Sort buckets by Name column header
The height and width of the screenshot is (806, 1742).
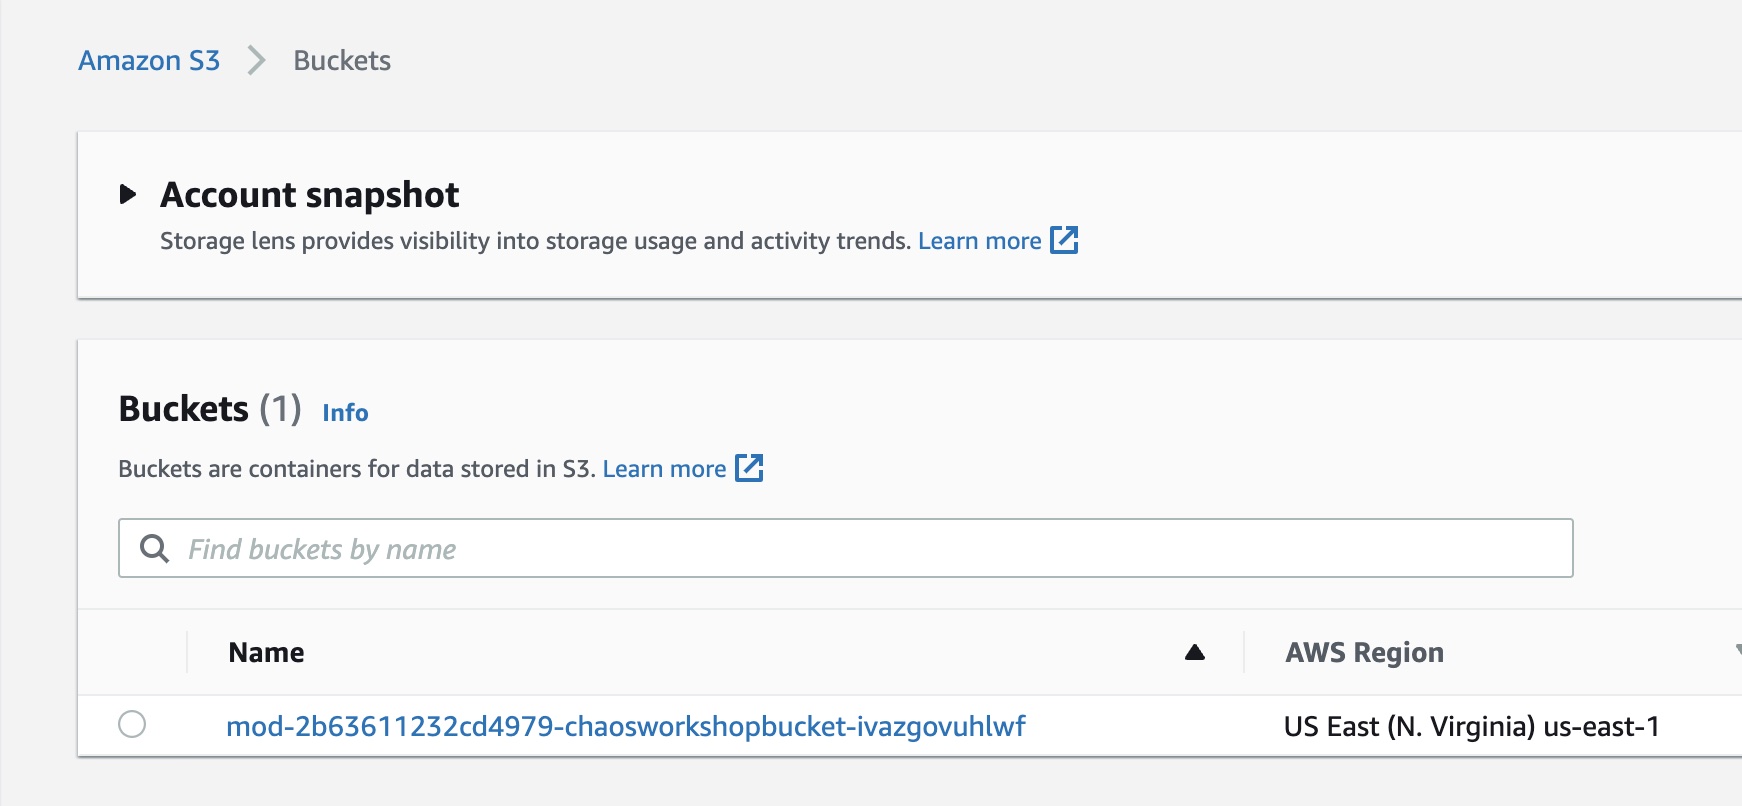pos(266,653)
